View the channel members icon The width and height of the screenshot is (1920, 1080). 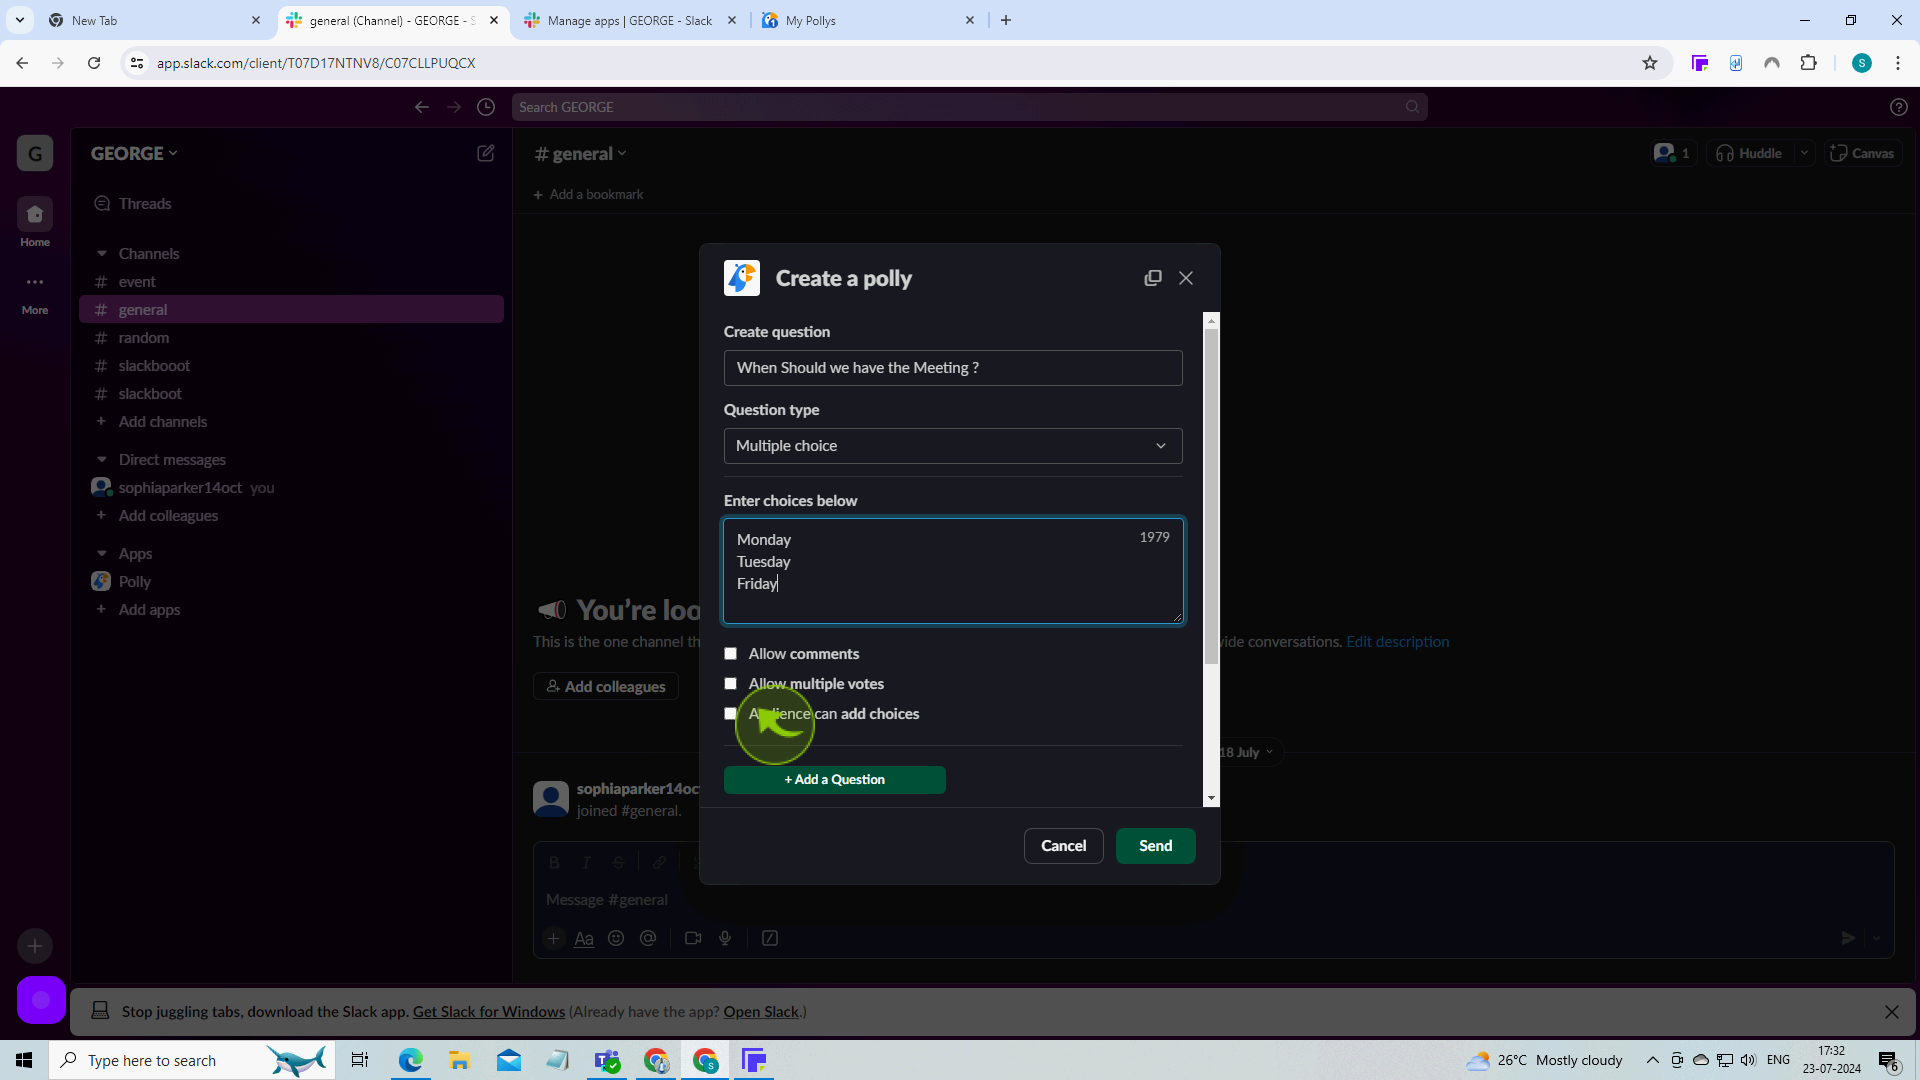(1672, 154)
